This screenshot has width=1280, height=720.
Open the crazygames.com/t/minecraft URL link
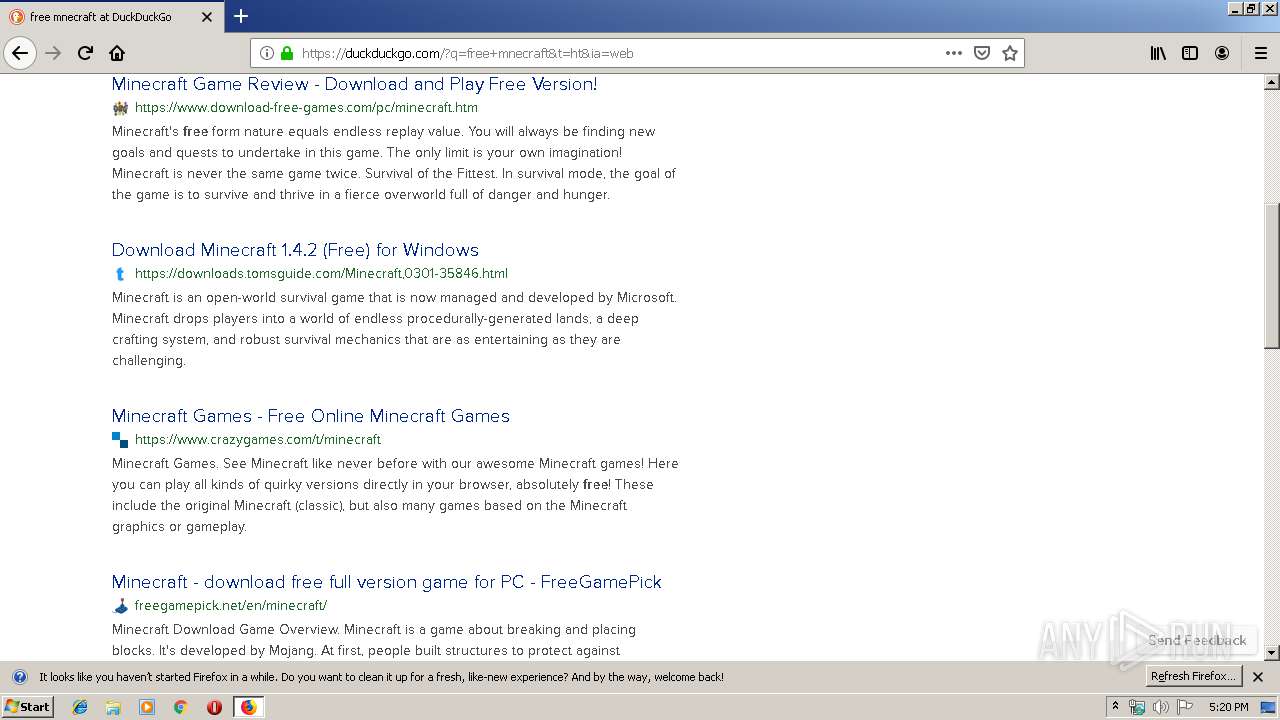[258, 439]
